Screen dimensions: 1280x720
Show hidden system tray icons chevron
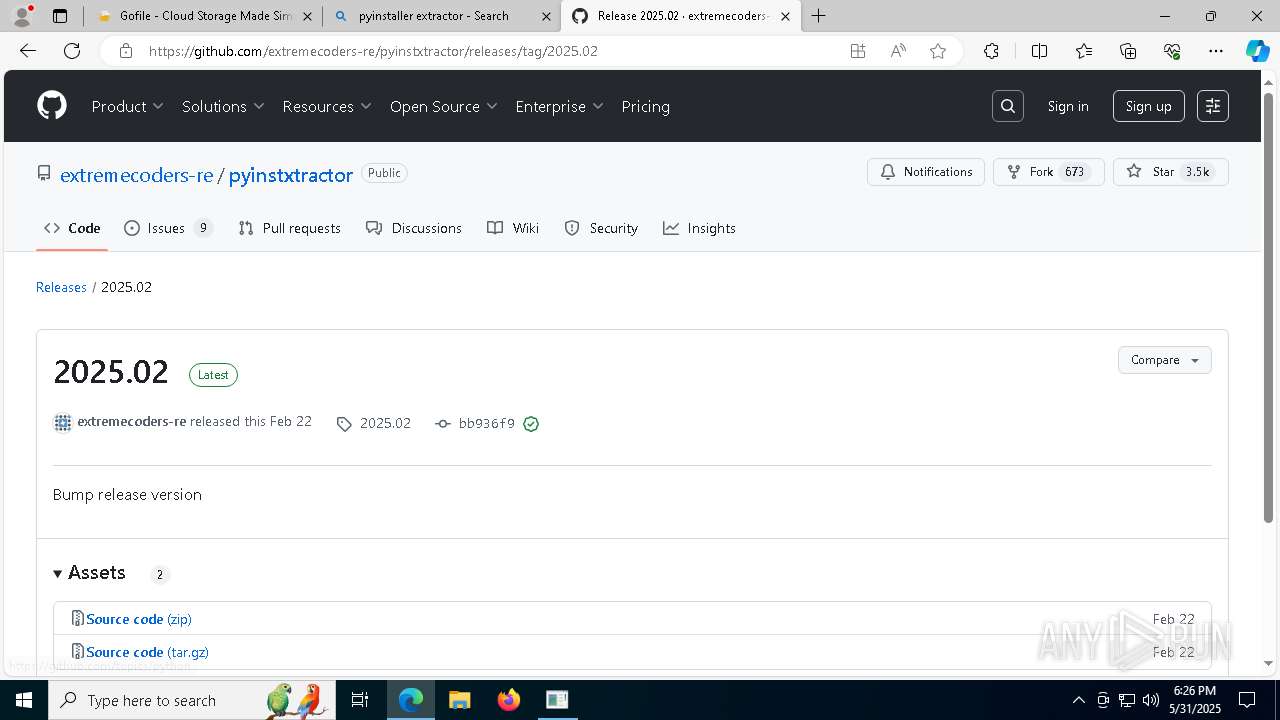pos(1078,700)
